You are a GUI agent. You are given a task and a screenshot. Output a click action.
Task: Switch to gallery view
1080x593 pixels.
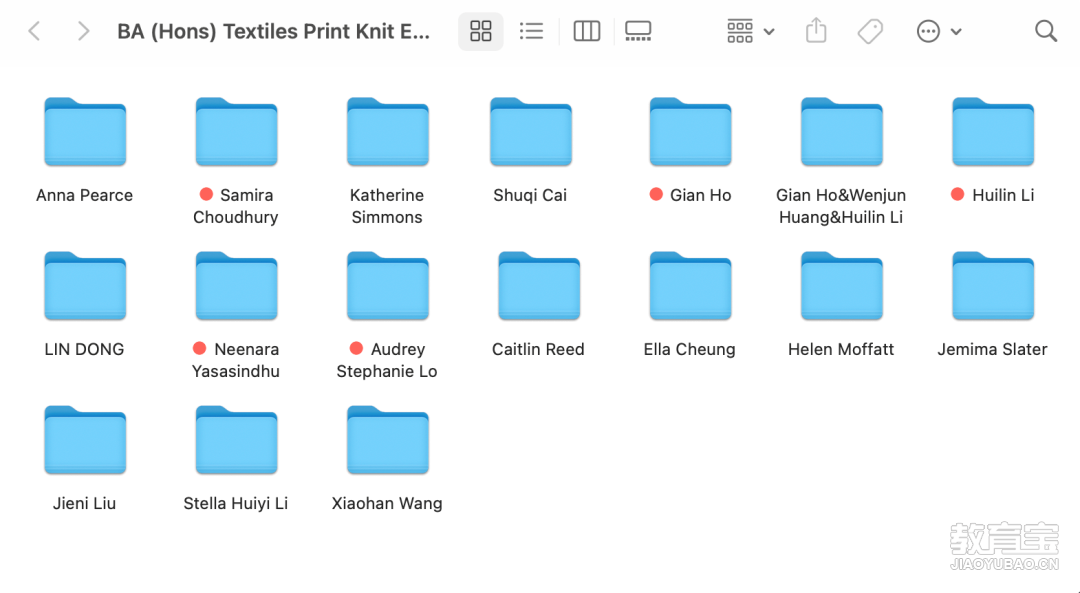pyautogui.click(x=638, y=31)
